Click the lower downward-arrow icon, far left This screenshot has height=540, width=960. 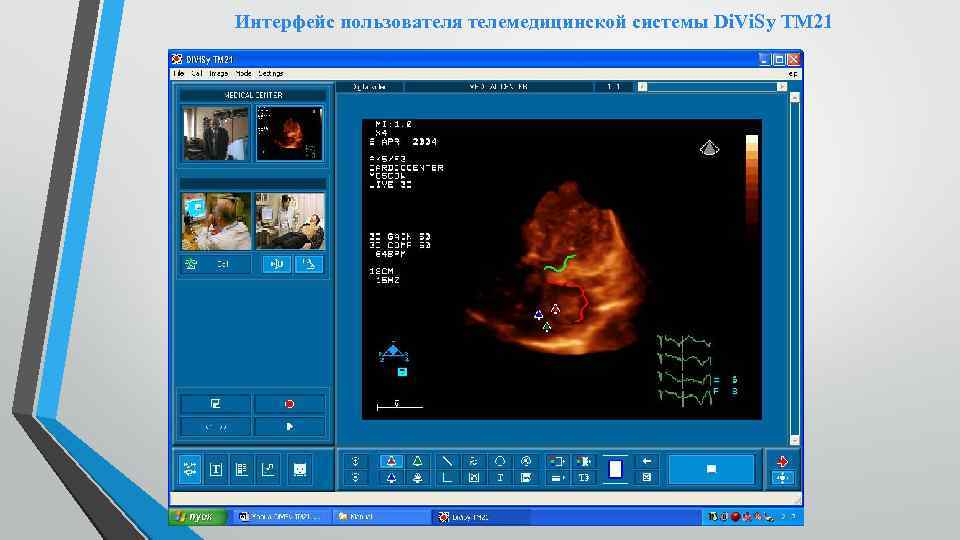[355, 478]
